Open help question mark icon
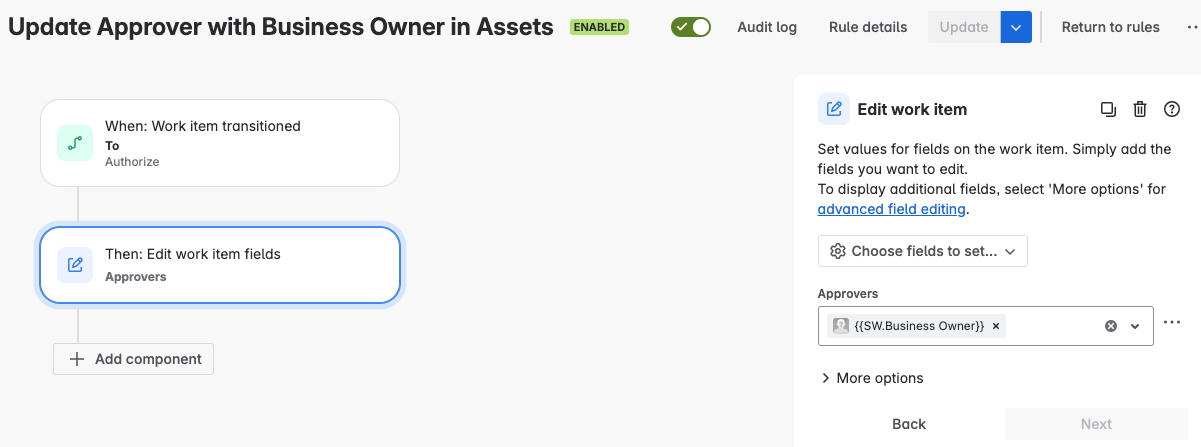This screenshot has height=447, width=1201. click(1172, 109)
